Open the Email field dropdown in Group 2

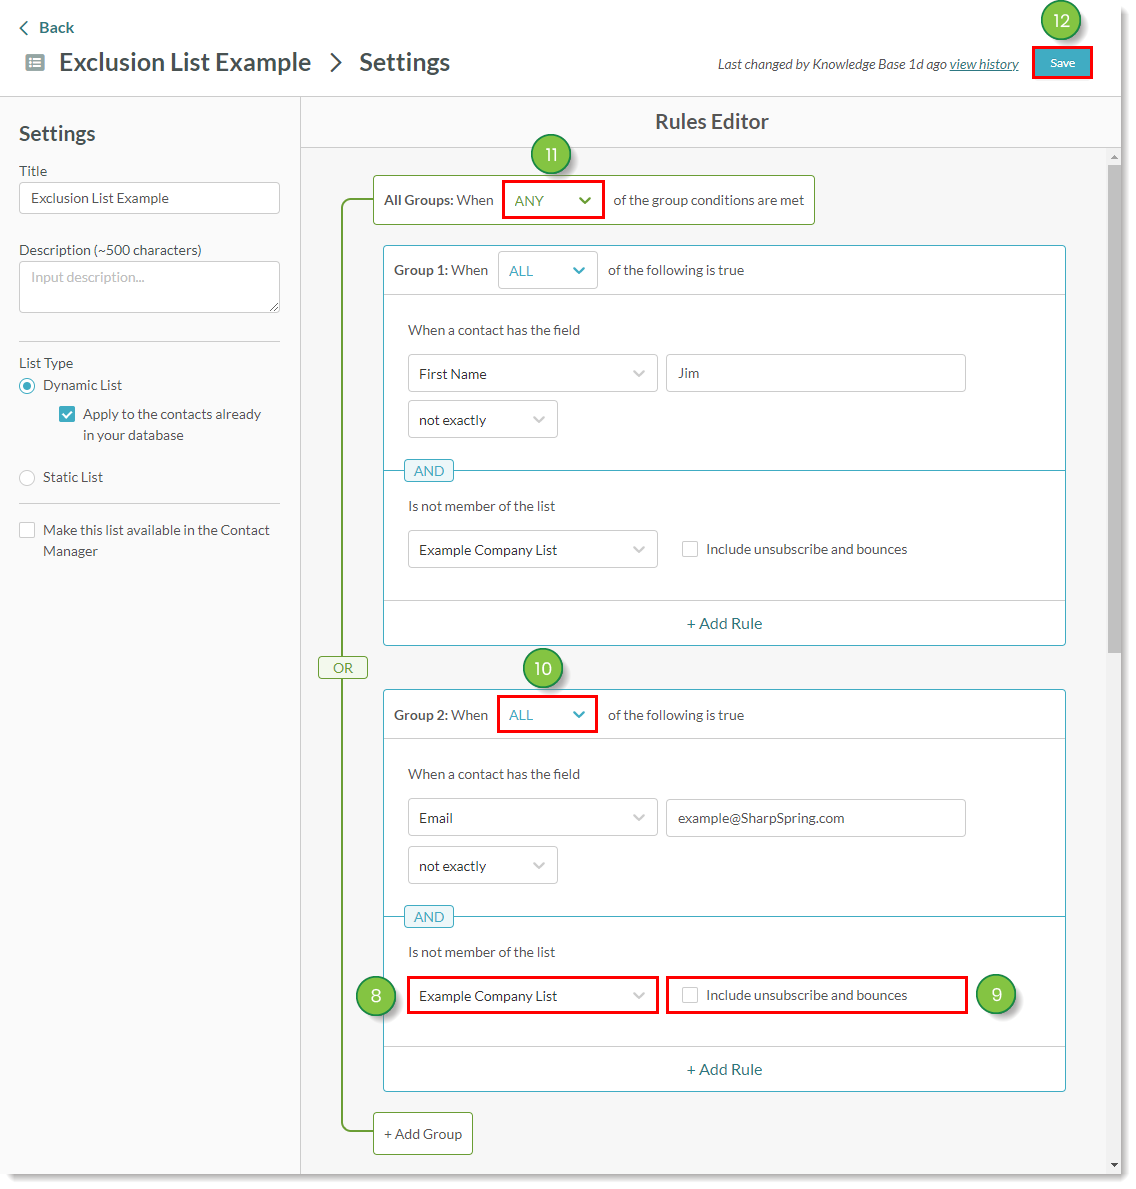(x=532, y=818)
